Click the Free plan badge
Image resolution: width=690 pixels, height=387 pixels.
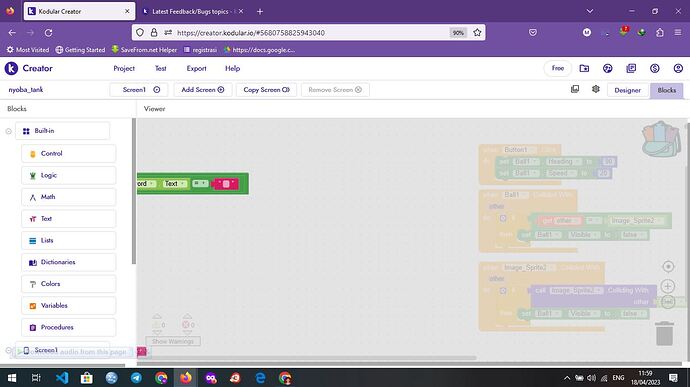pos(558,68)
